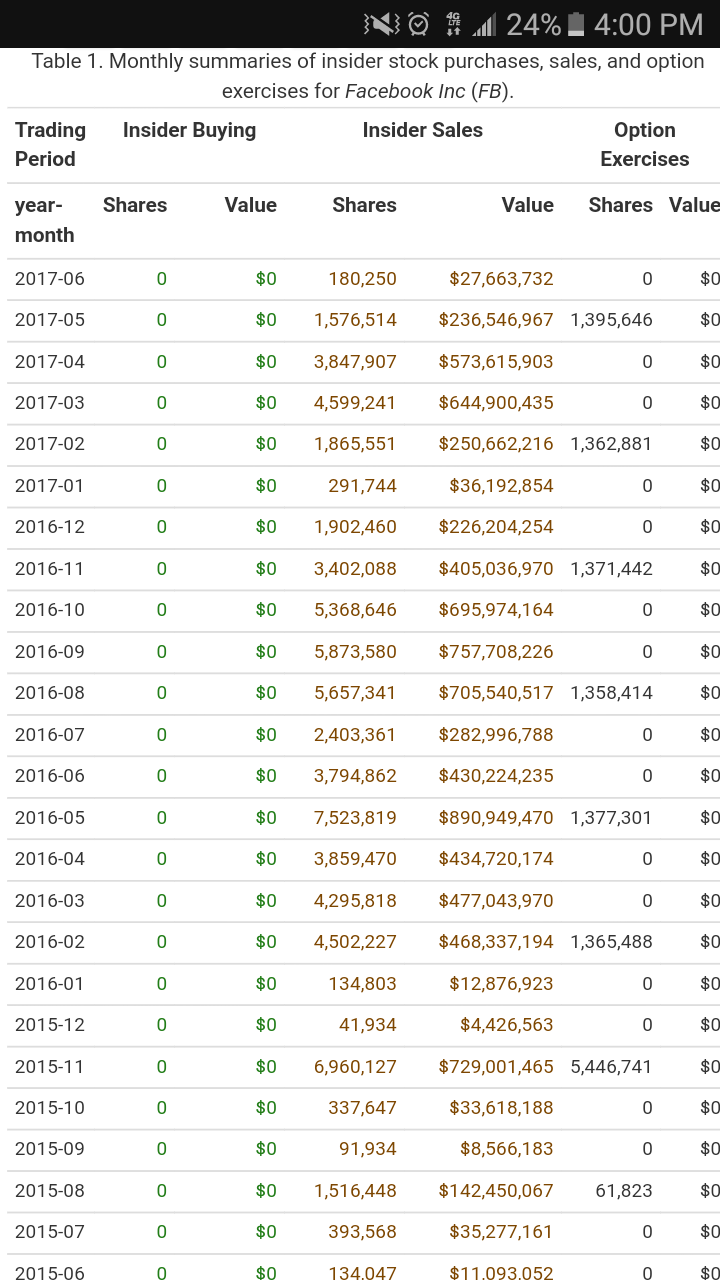Select the 2015-12 row label
Image resolution: width=720 pixels, height=1280 pixels.
click(x=50, y=1025)
